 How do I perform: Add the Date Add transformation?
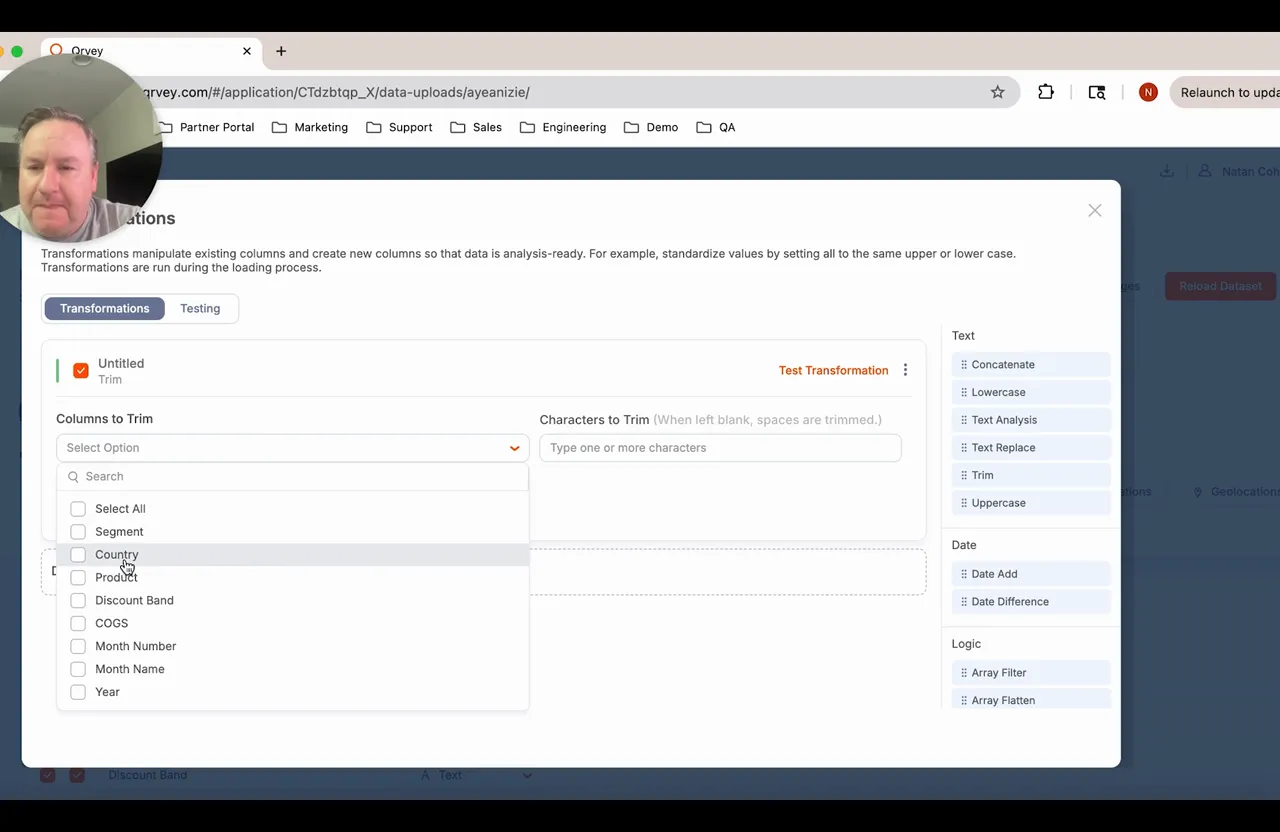[994, 573]
